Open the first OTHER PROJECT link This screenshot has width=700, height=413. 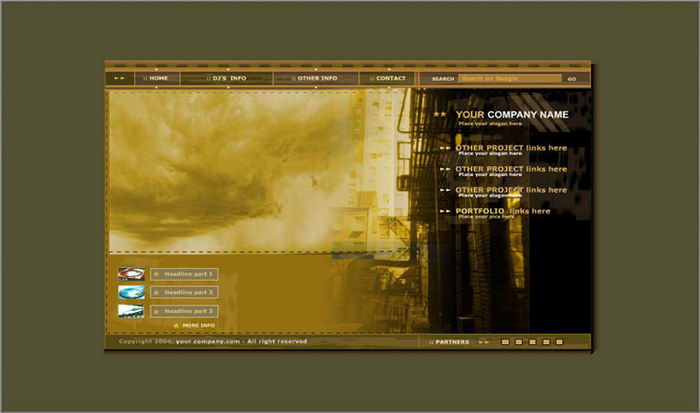(510, 148)
